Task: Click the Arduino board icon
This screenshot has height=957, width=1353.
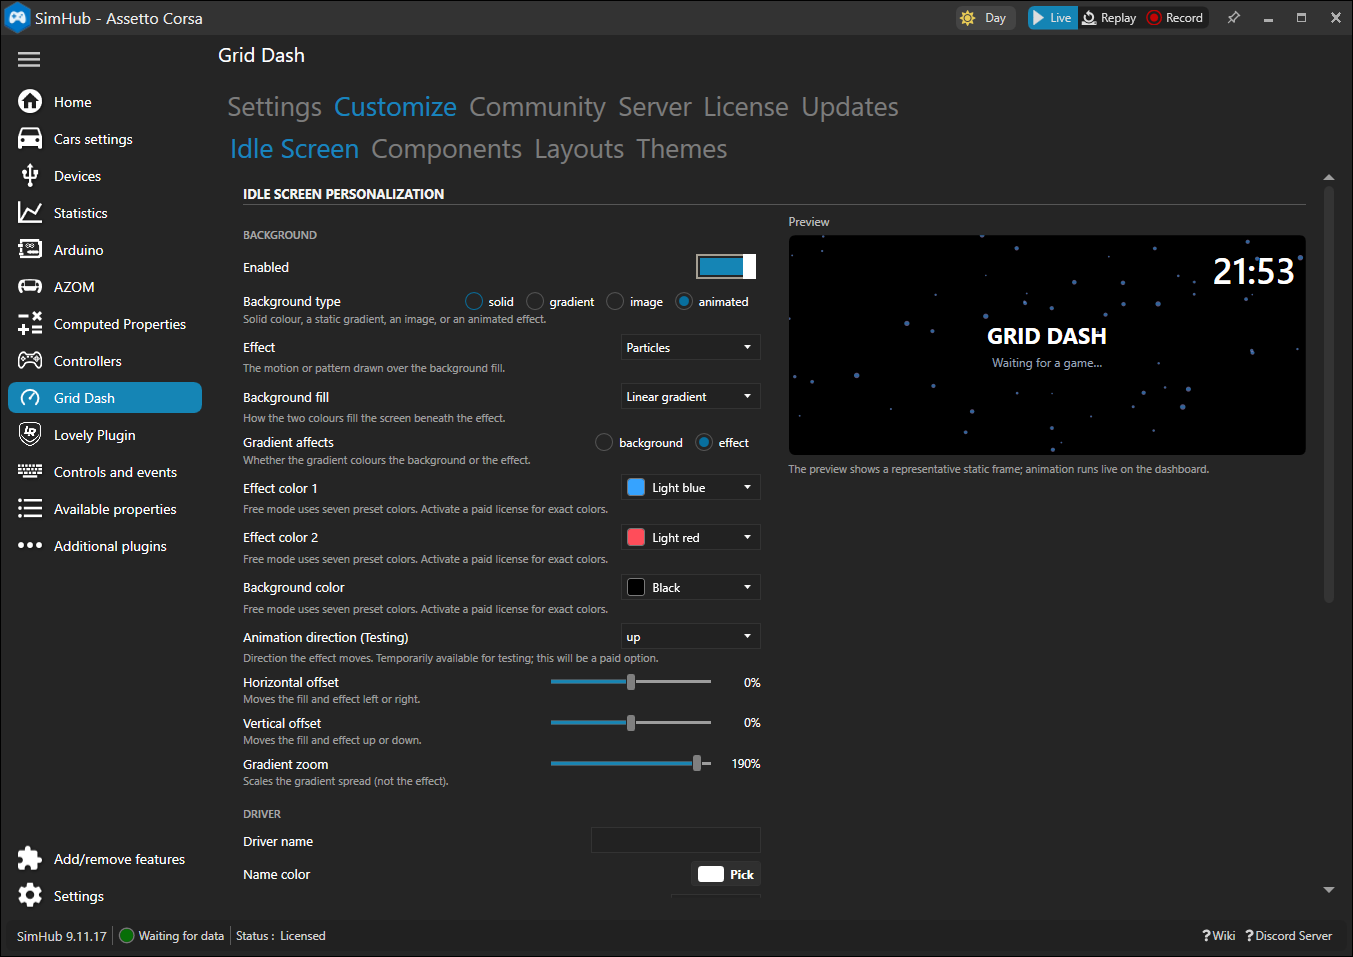Action: pos(30,249)
